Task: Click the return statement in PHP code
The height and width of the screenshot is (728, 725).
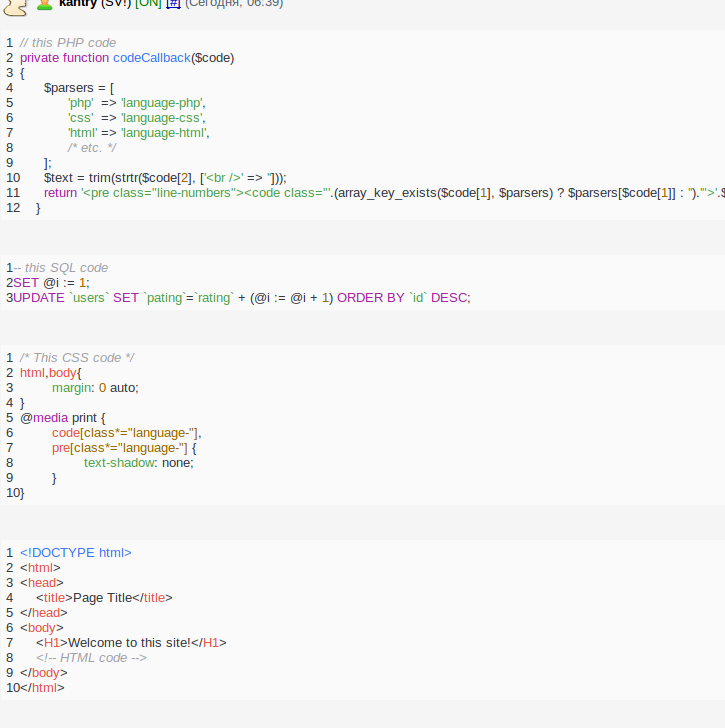Action: pos(60,193)
